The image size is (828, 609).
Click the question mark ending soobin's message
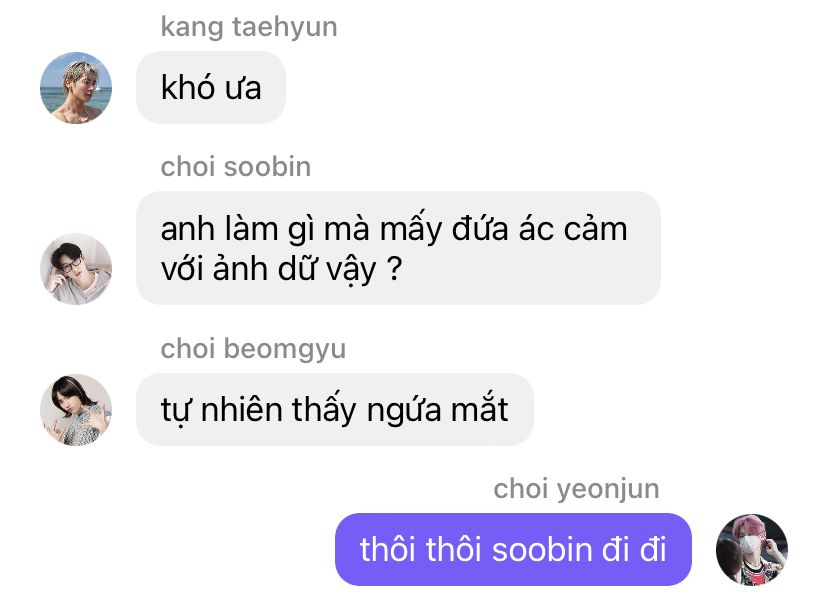[x=394, y=268]
